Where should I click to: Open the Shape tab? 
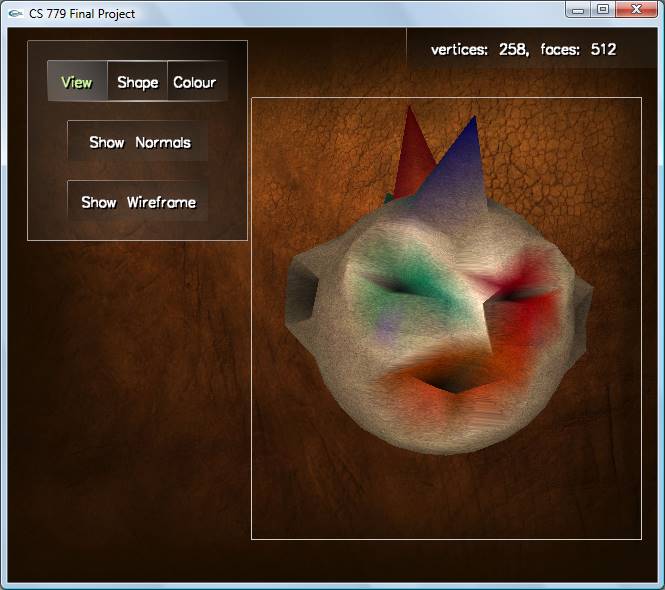[137, 82]
